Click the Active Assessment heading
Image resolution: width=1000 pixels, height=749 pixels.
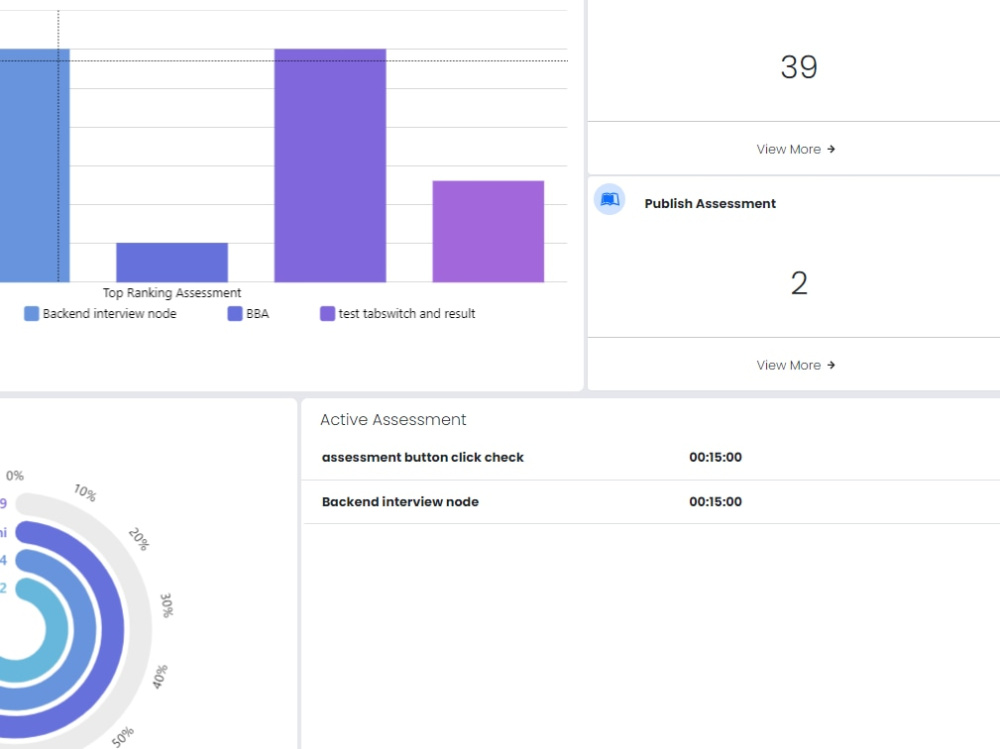pyautogui.click(x=393, y=420)
